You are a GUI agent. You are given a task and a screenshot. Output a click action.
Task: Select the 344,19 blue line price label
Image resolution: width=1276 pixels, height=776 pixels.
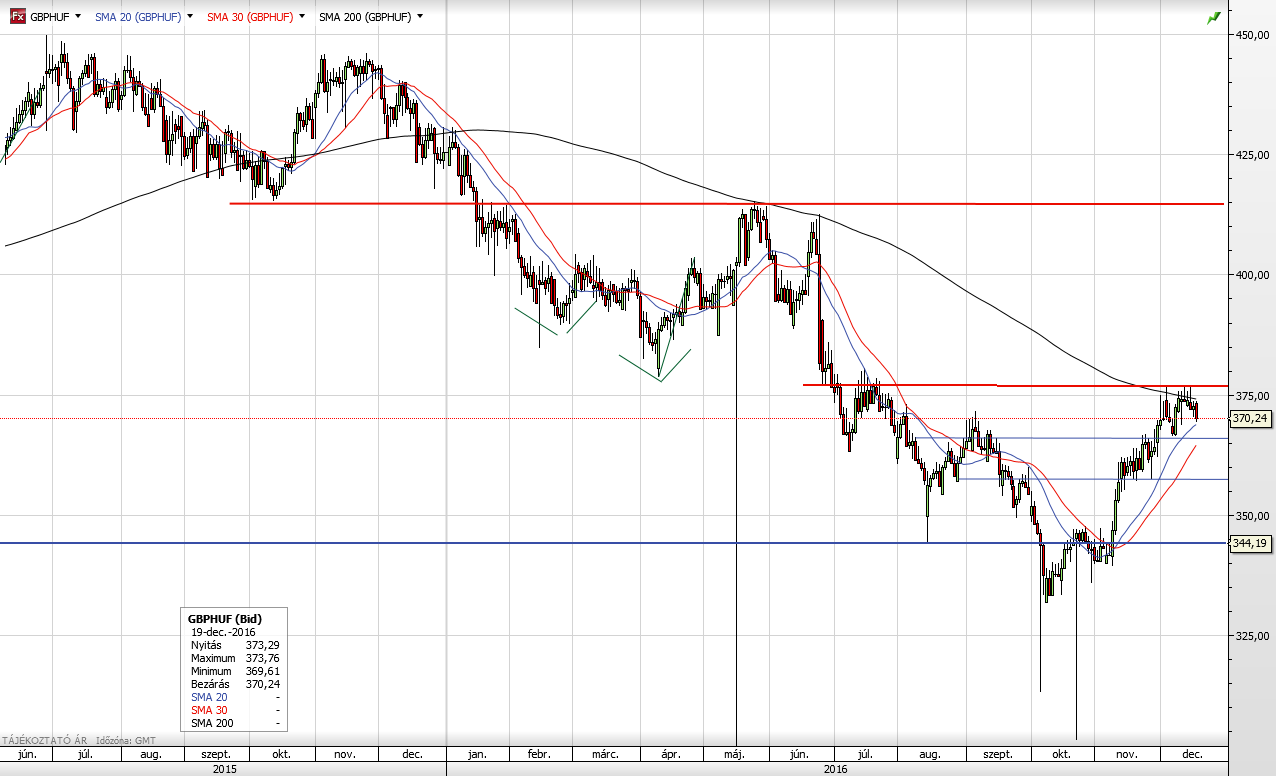(x=1250, y=543)
